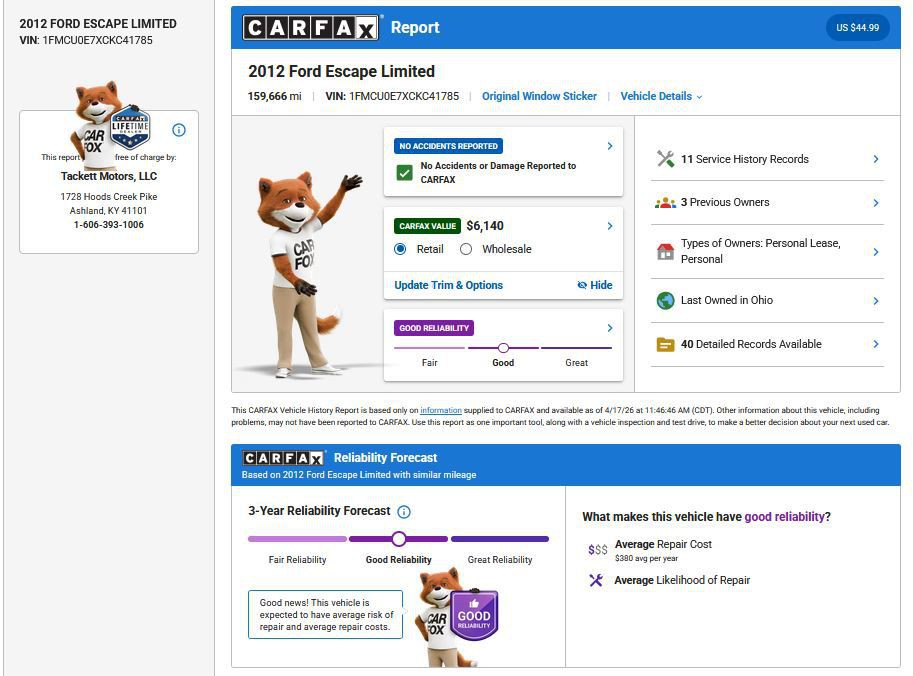Screen dimensions: 913x676
Task: Click the 2012 FORD ESCAPE LIMITED sidebar title
Action: click(x=98, y=24)
